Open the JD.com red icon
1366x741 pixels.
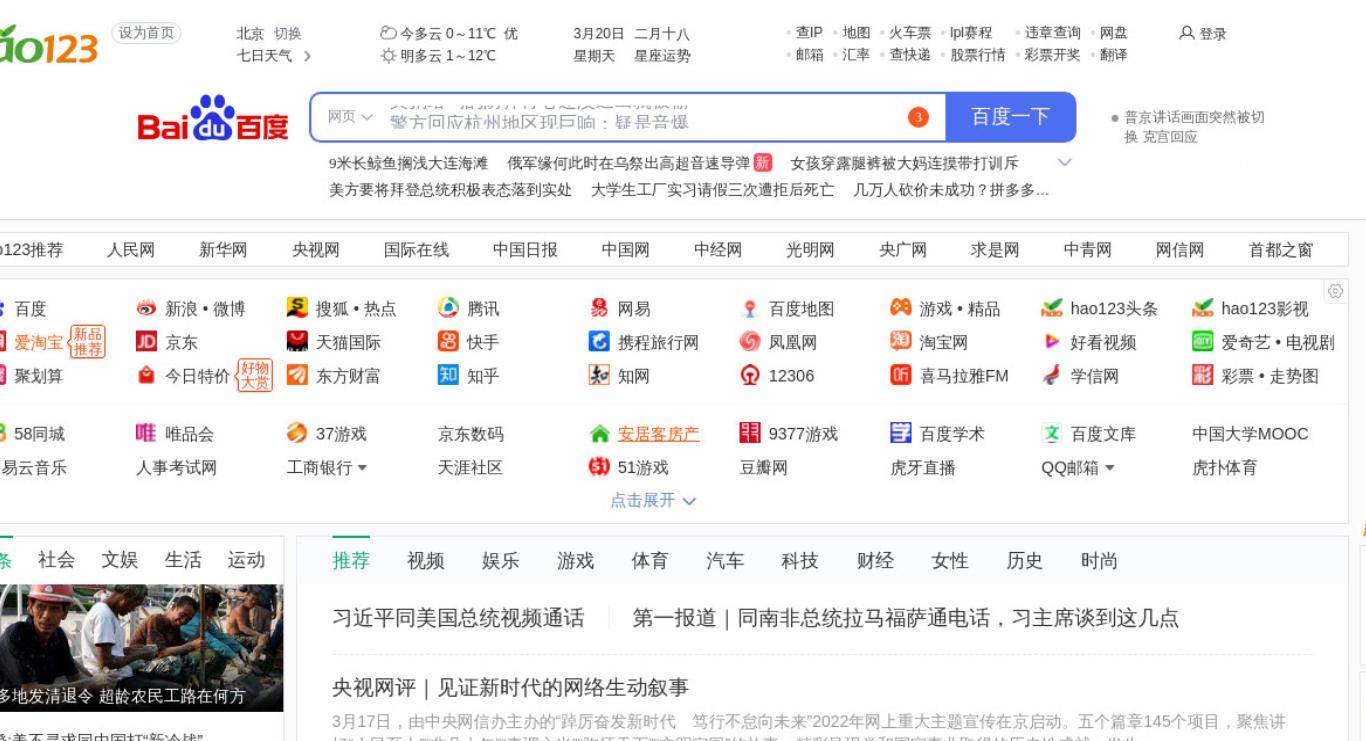point(146,342)
